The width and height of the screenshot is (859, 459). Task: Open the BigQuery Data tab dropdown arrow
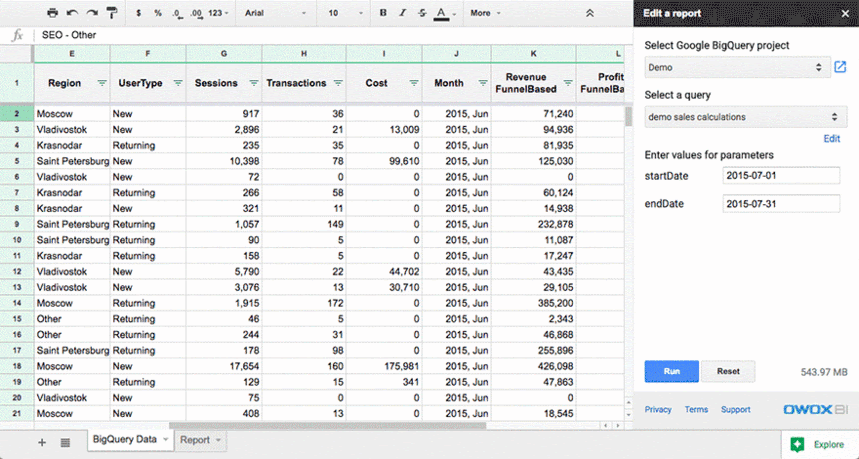[166, 440]
